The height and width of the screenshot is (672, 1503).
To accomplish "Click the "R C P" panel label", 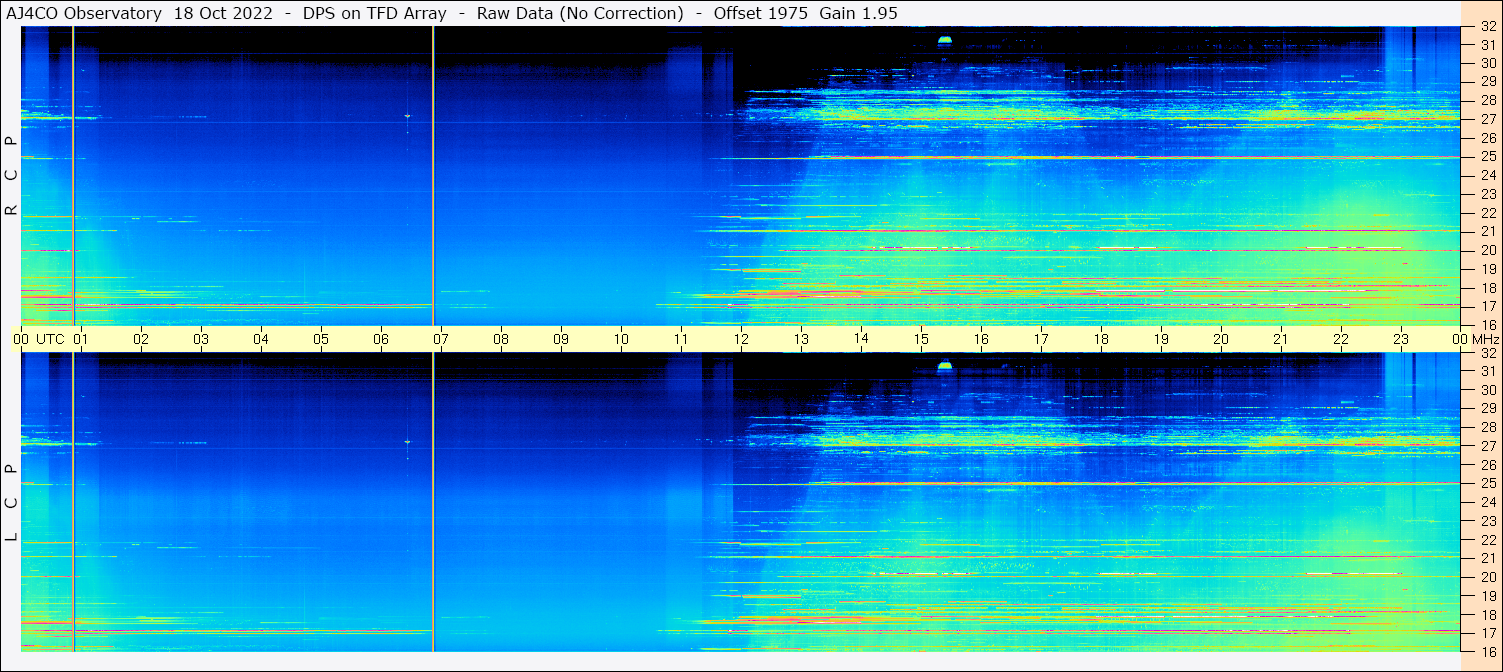I will 12,175.
